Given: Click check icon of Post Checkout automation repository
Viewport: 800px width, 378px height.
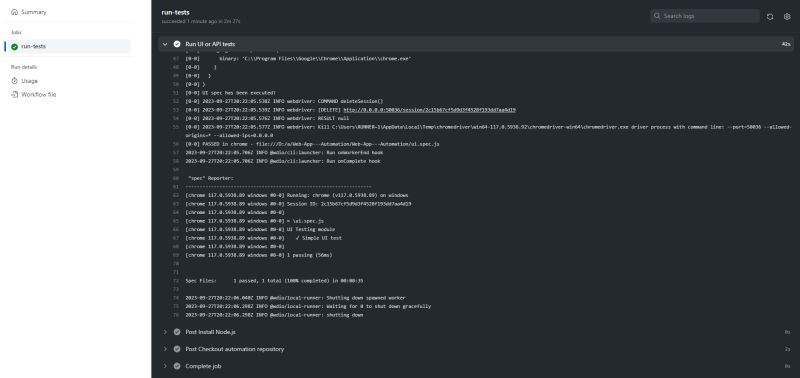Looking at the screenshot, I should (177, 349).
